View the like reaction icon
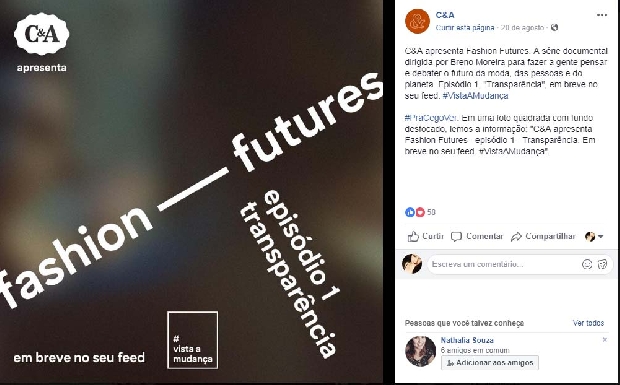This screenshot has width=620, height=385. [410, 212]
